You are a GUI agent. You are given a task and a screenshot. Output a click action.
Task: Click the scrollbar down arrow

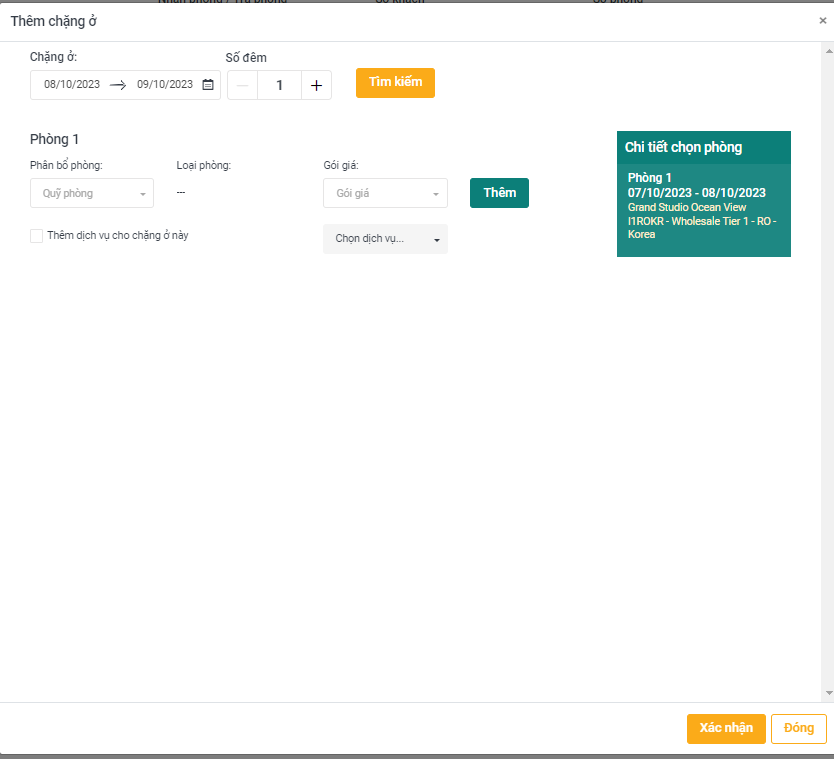[x=827, y=693]
